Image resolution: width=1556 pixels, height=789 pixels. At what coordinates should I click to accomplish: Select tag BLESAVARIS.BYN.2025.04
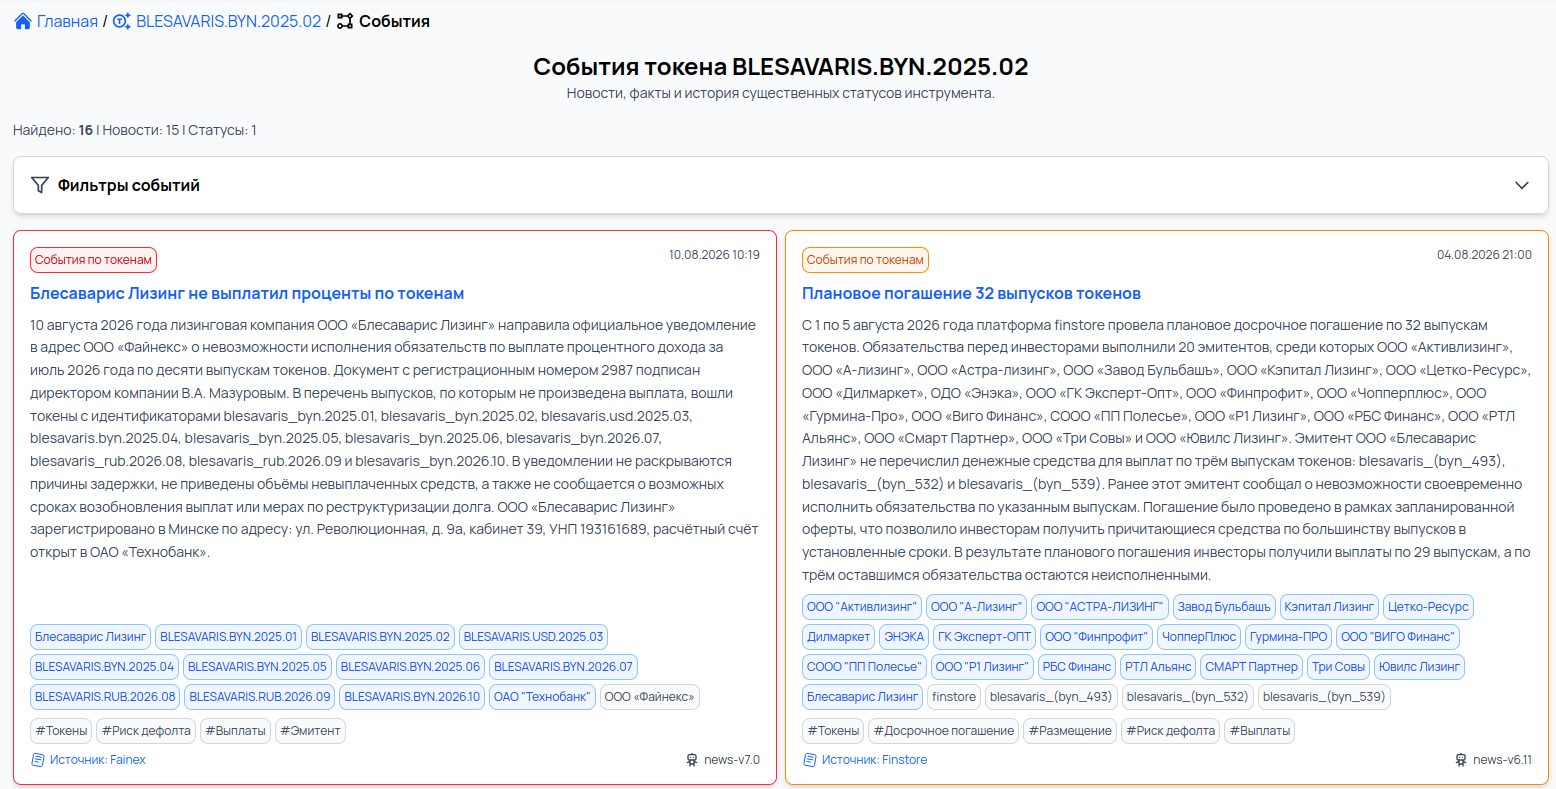105,667
